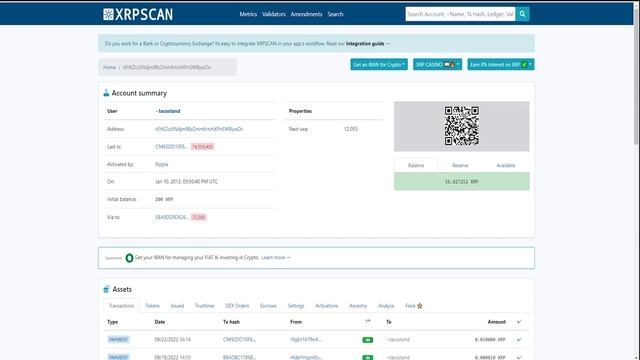Select the Balance tab
Viewport: 640px width, 360px height.
[416, 165]
